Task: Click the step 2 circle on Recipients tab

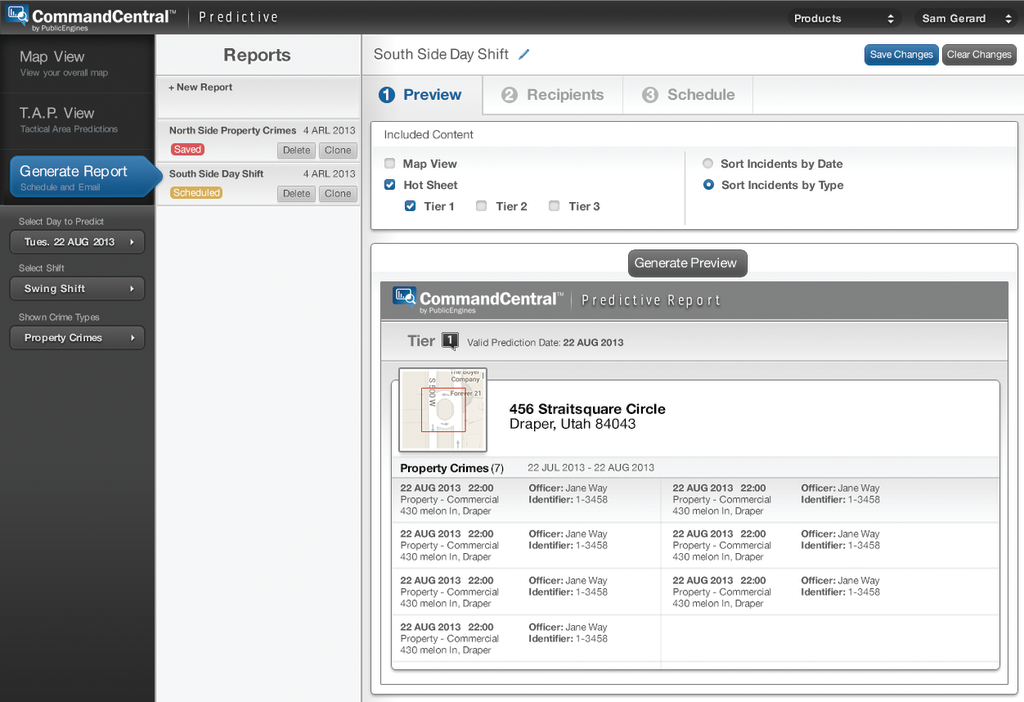Action: pyautogui.click(x=509, y=95)
